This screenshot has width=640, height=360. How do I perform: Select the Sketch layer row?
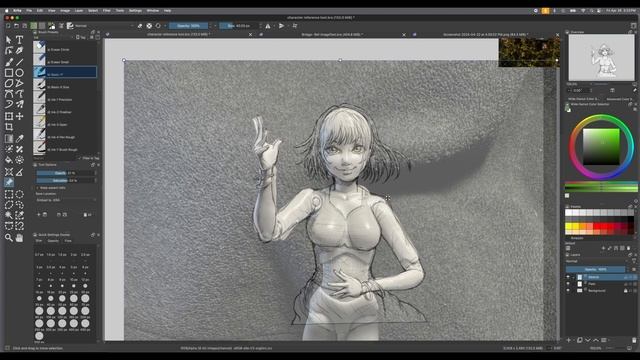click(601, 277)
